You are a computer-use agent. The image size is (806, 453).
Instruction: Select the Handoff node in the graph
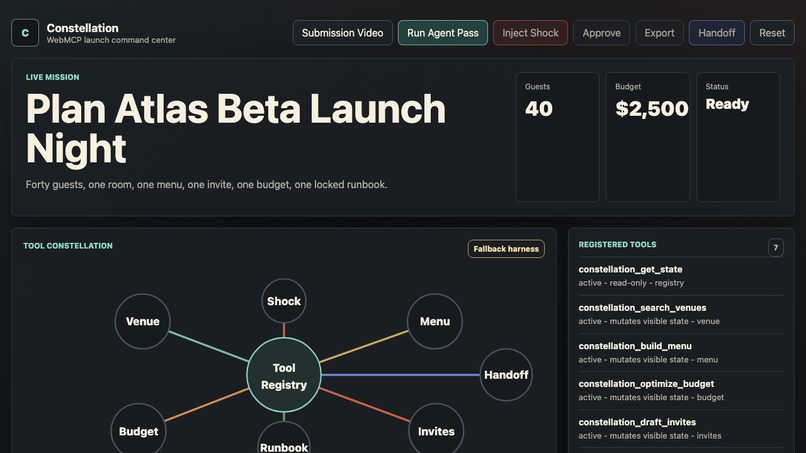coord(506,375)
